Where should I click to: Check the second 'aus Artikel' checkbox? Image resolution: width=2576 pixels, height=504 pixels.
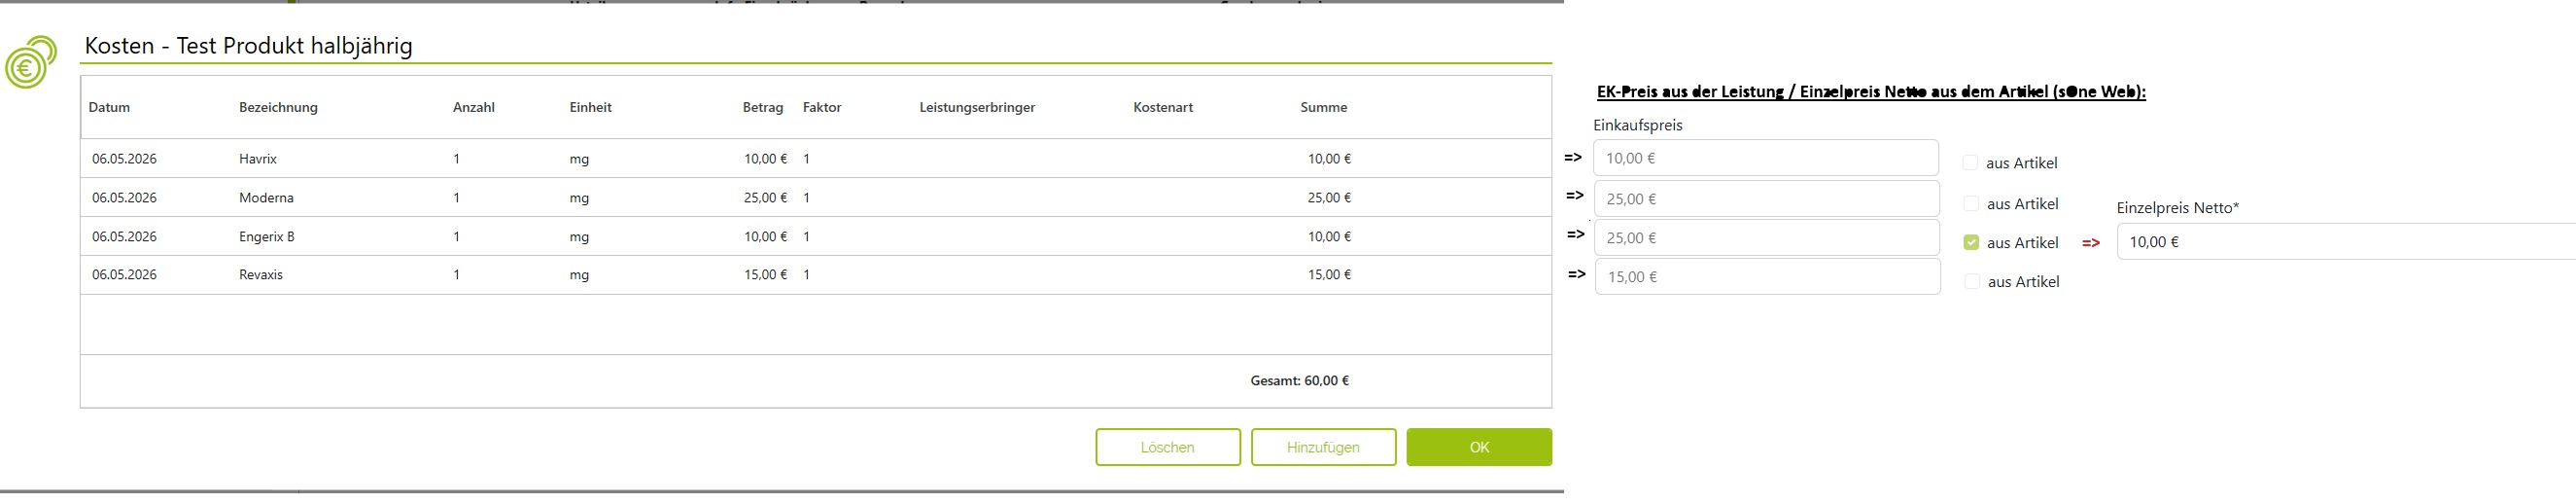pyautogui.click(x=1971, y=204)
